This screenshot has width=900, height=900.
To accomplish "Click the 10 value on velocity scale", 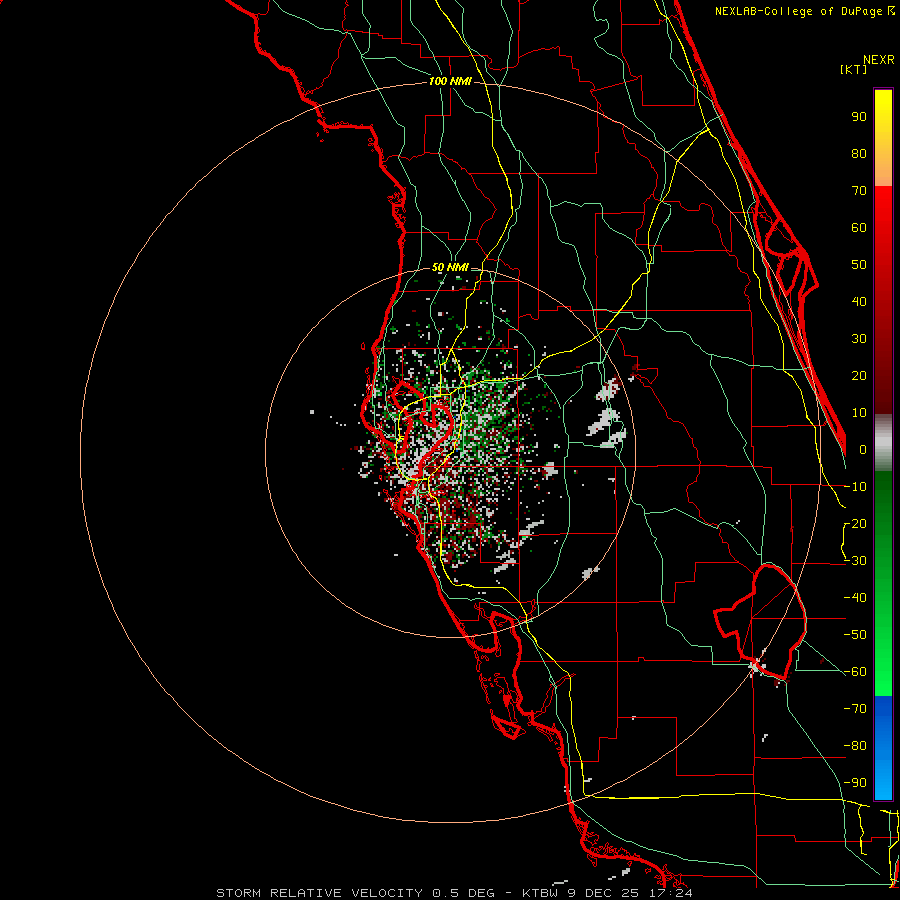I will point(859,413).
